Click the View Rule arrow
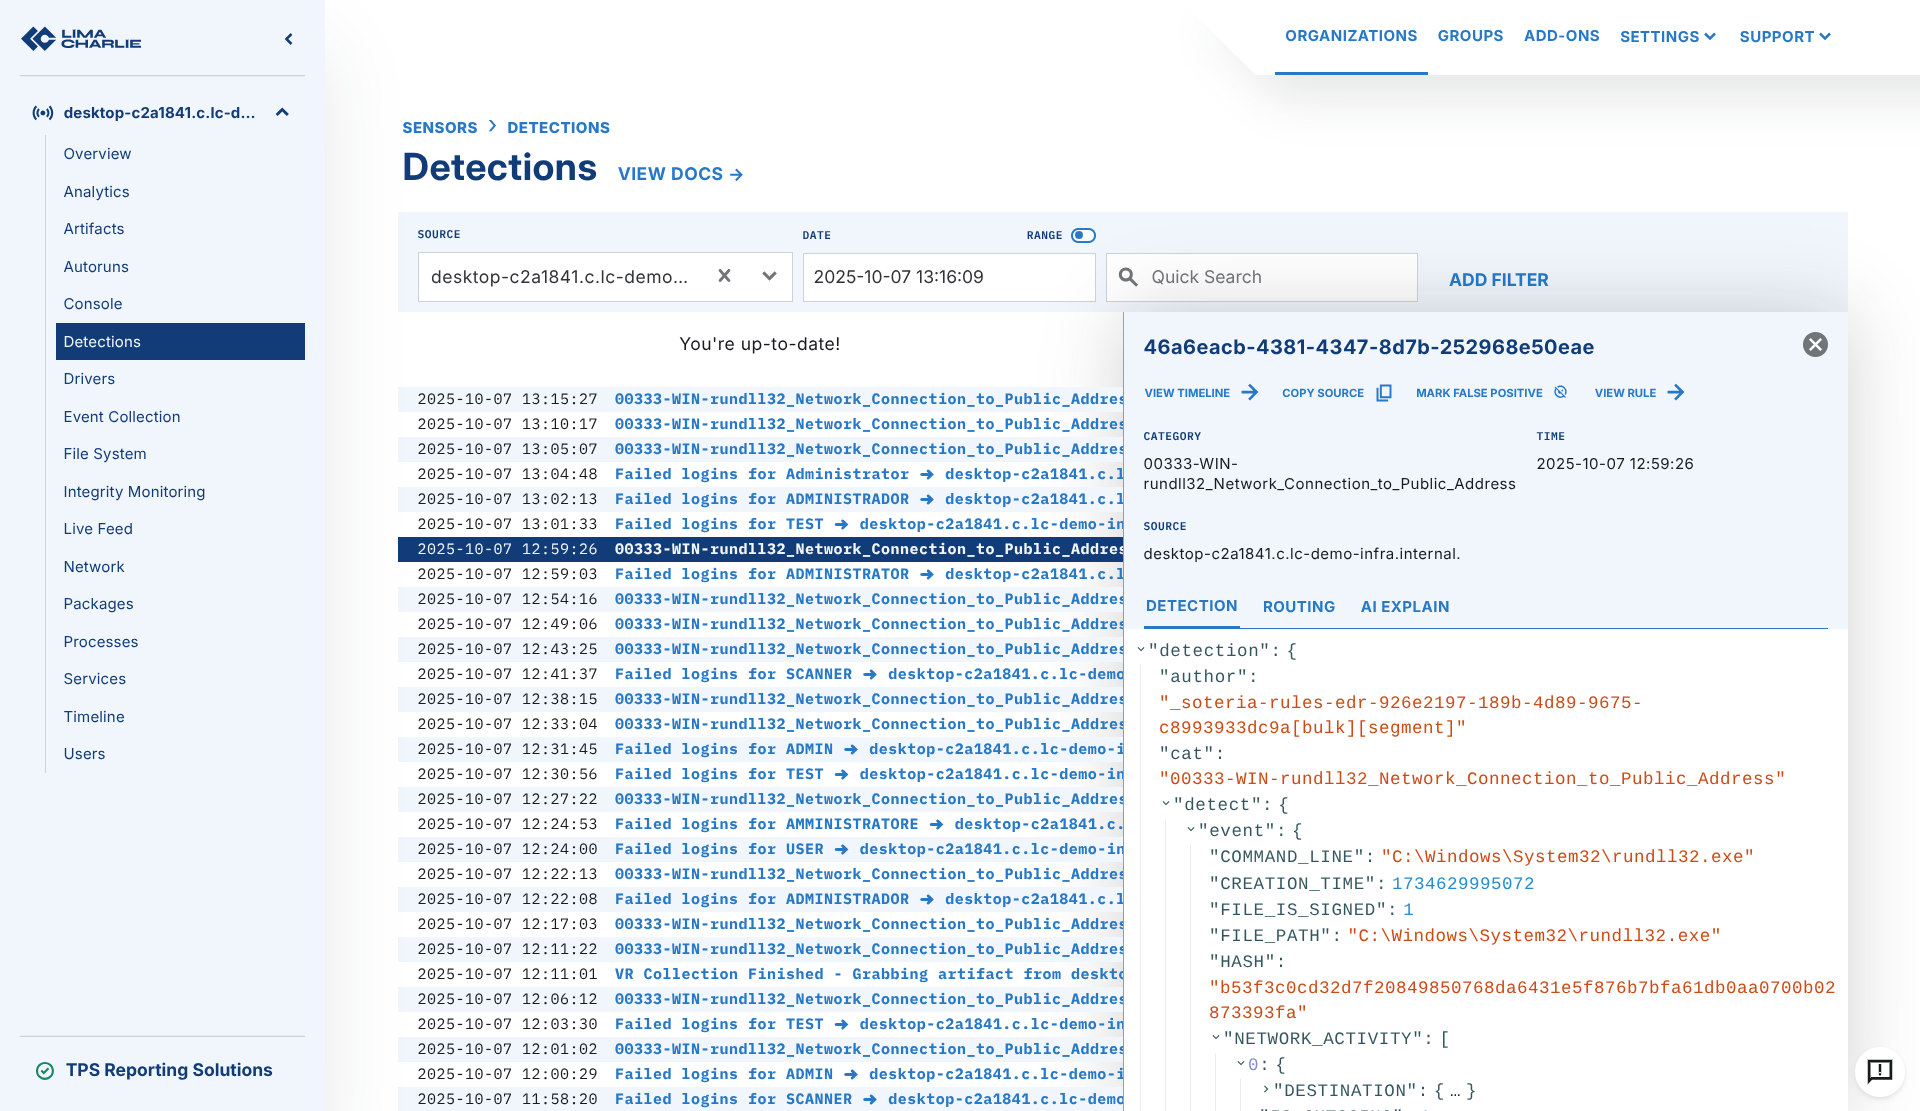The image size is (1920, 1111). [1676, 392]
